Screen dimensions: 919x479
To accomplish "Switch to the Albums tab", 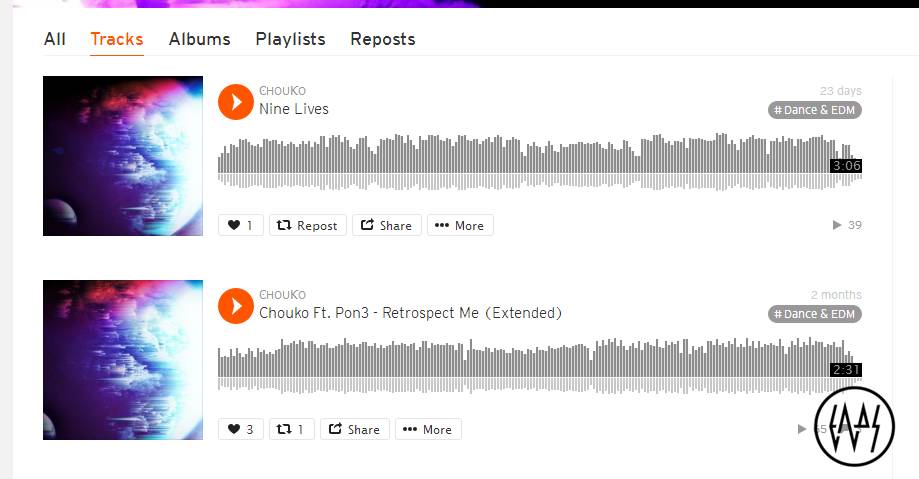I will pyautogui.click(x=199, y=39).
